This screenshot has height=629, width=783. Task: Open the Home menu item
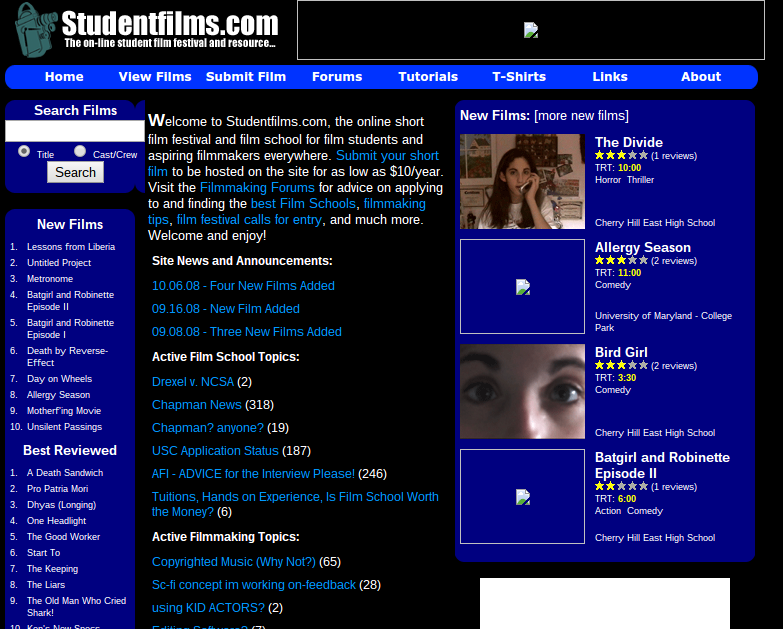pos(64,77)
